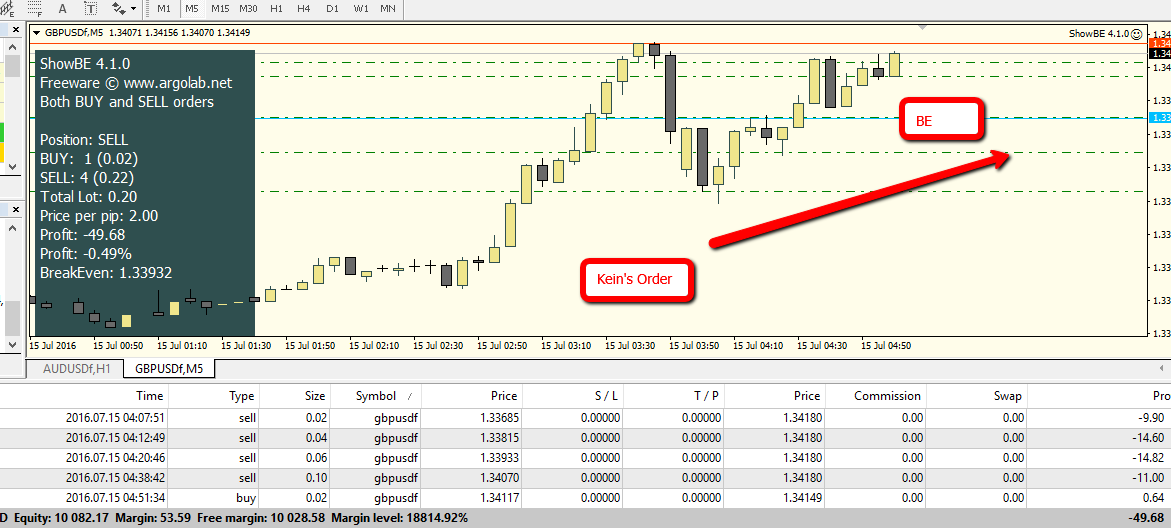Viewport: 1171px width, 528px height.
Task: Open the AUDUSDf,H1 chart tab
Action: click(x=78, y=368)
